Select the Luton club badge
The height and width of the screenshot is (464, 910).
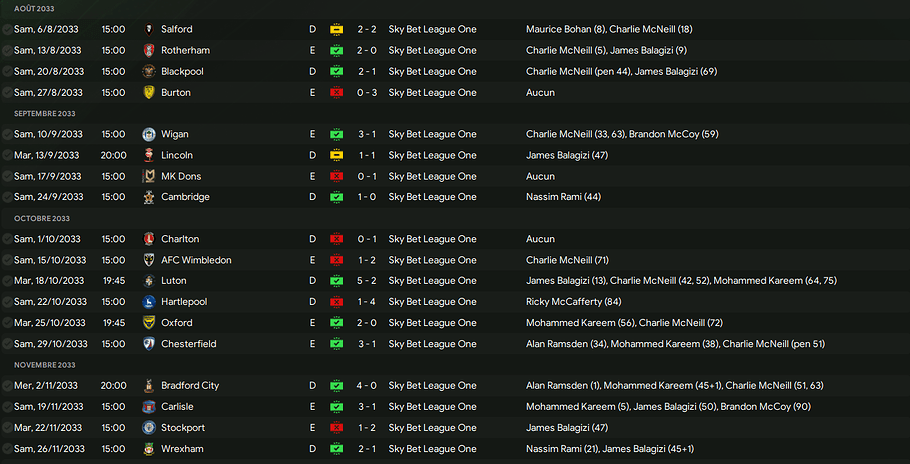pyautogui.click(x=148, y=281)
